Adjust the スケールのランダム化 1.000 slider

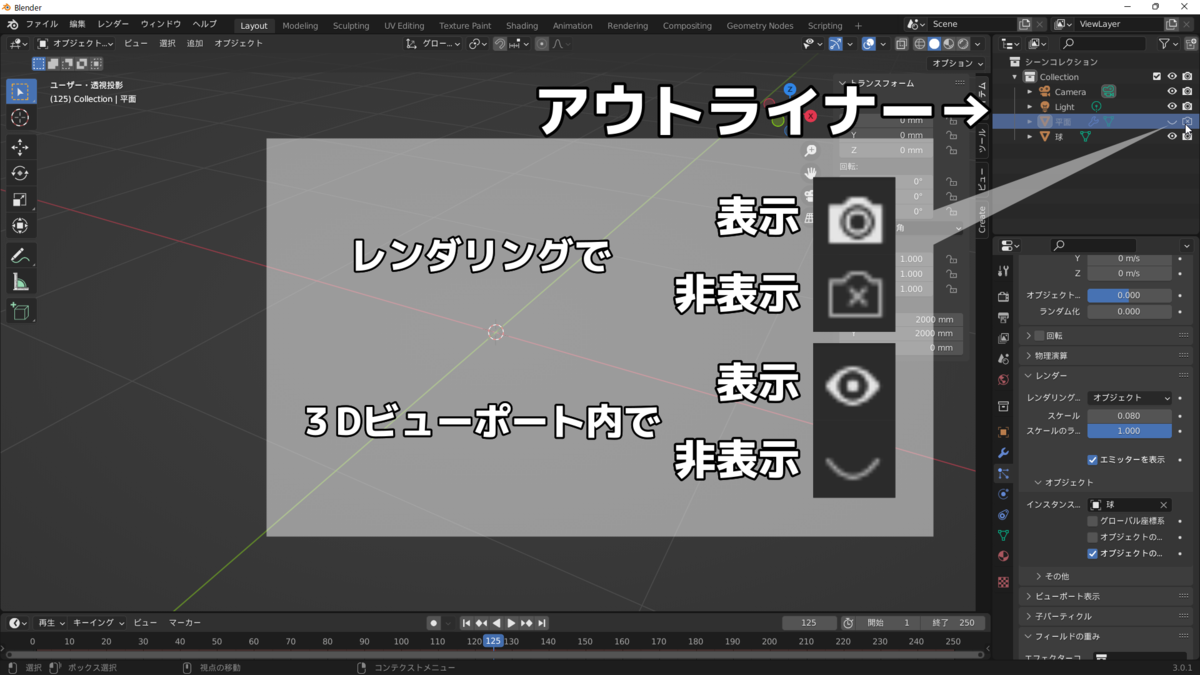tap(1129, 431)
